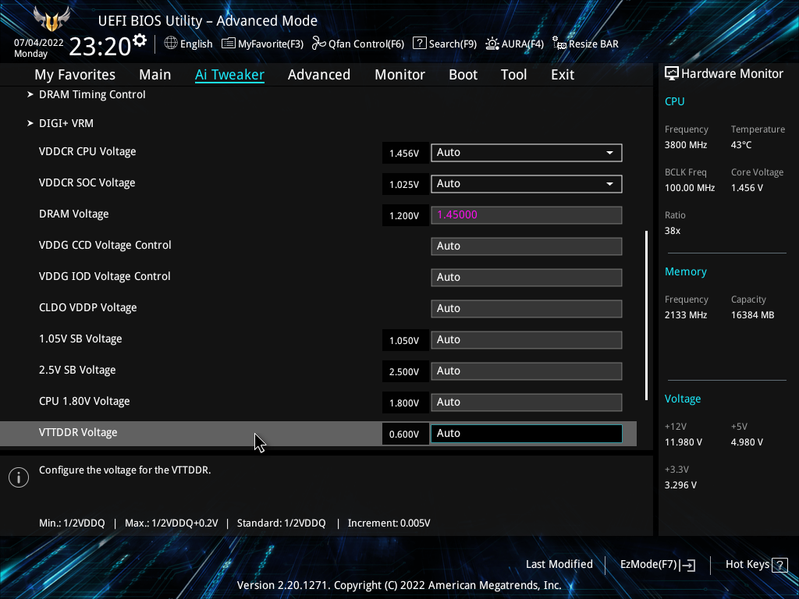Click Memory Capacity 16384 MB value
The width and height of the screenshot is (799, 599).
pos(753,315)
